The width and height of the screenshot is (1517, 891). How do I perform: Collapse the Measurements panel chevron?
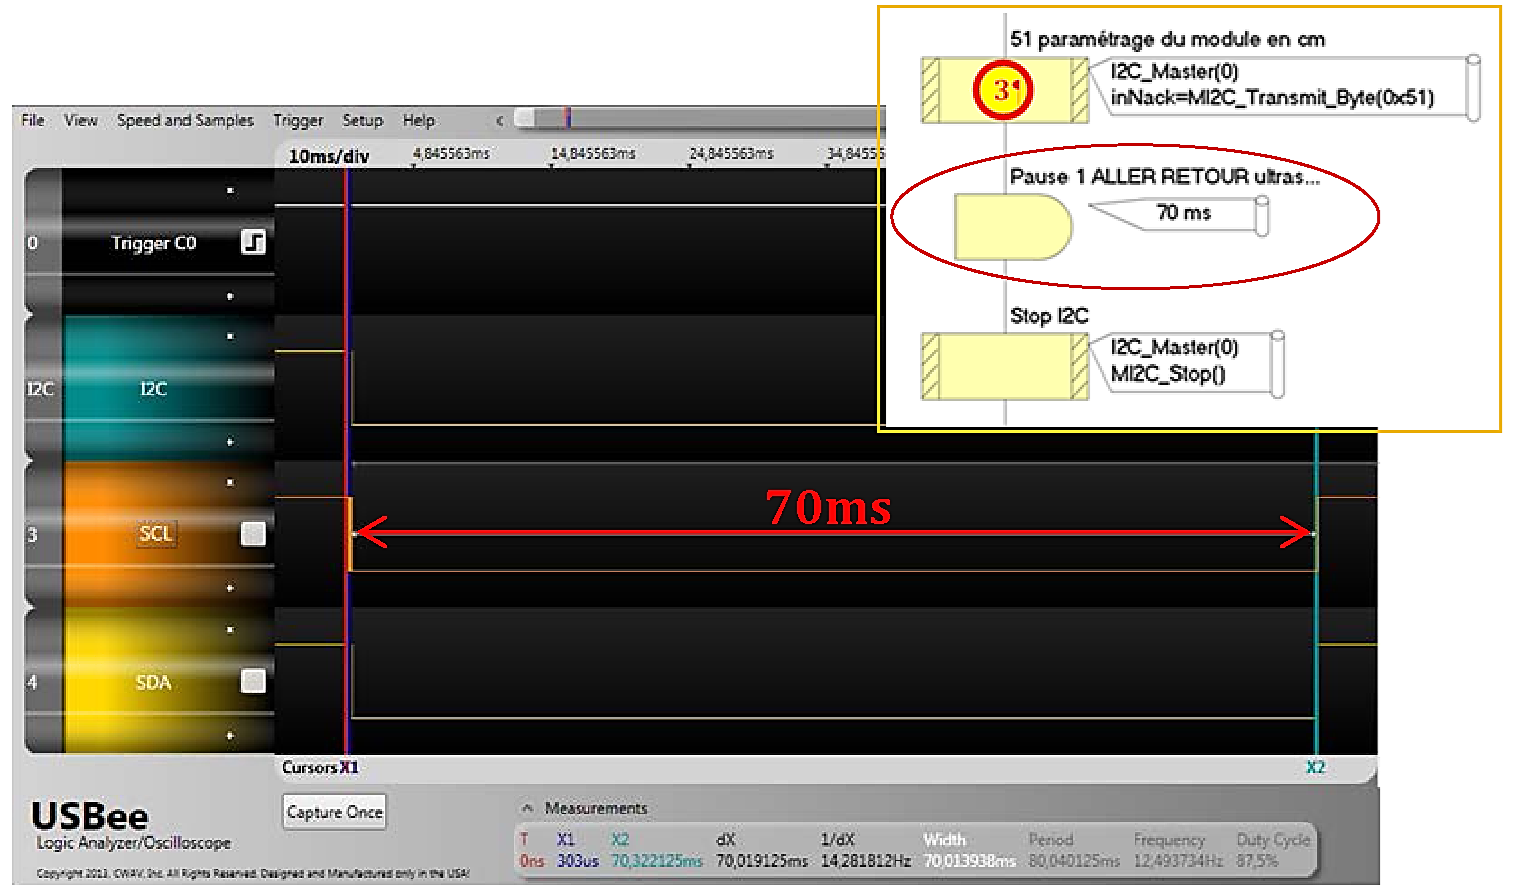click(527, 808)
